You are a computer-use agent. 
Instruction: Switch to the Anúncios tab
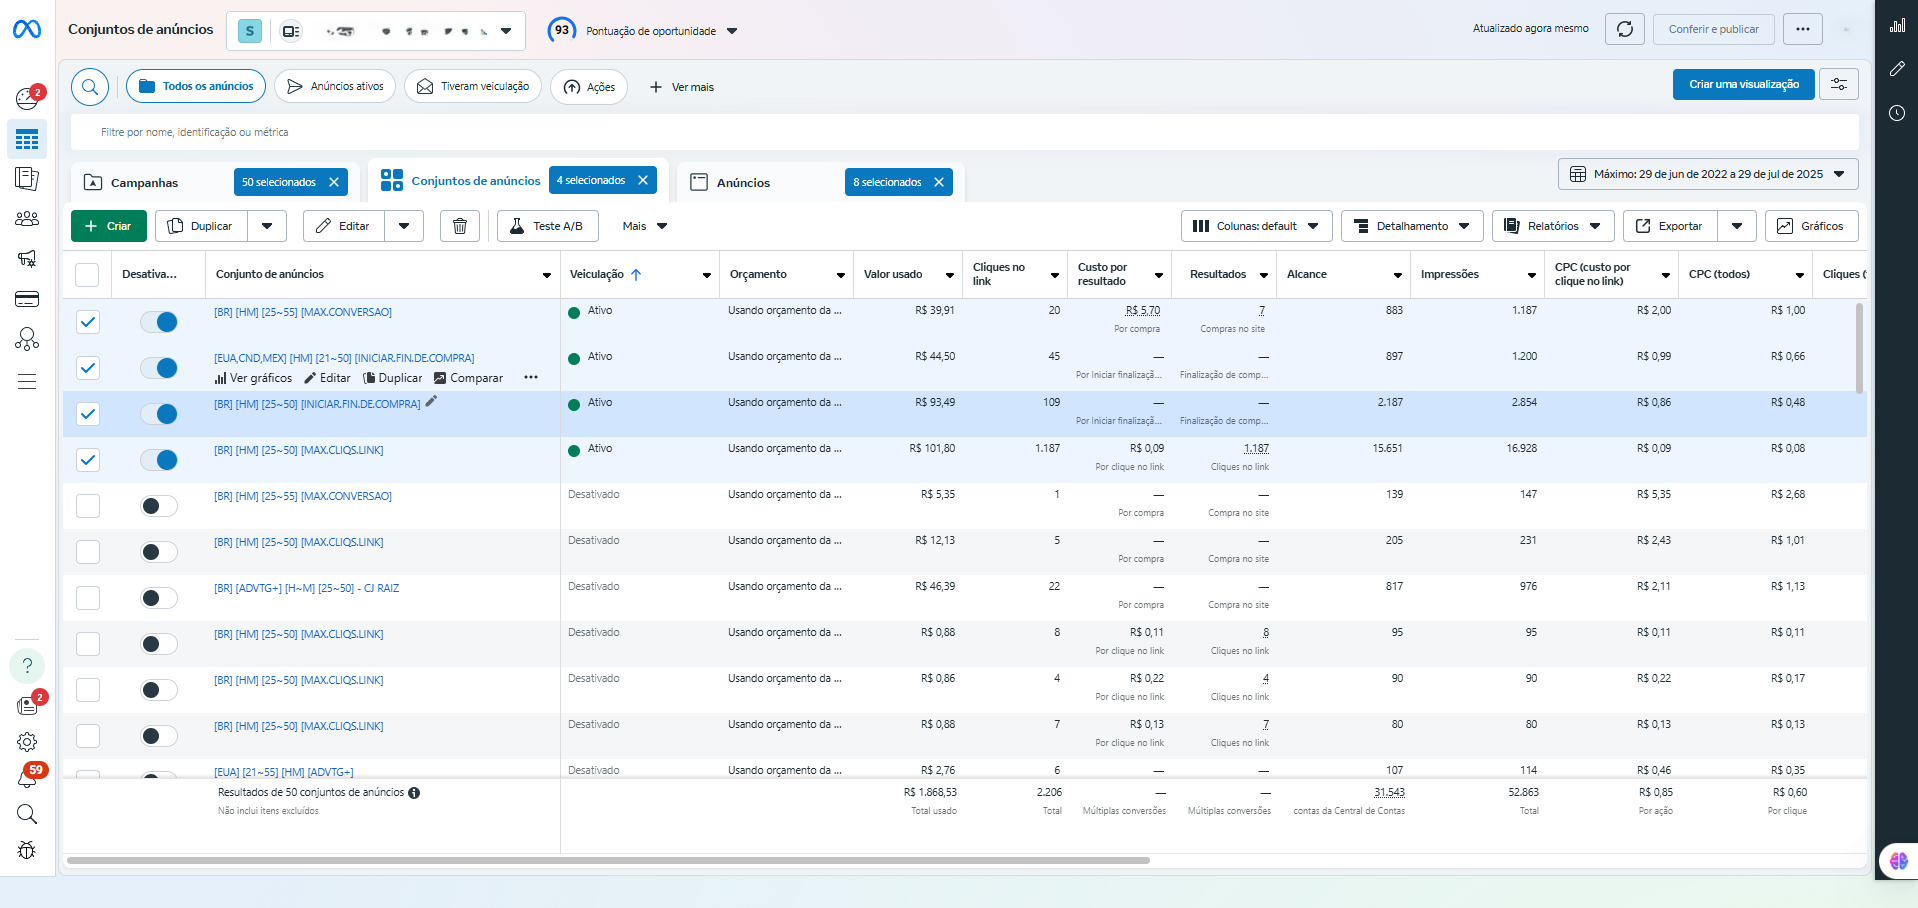click(743, 183)
